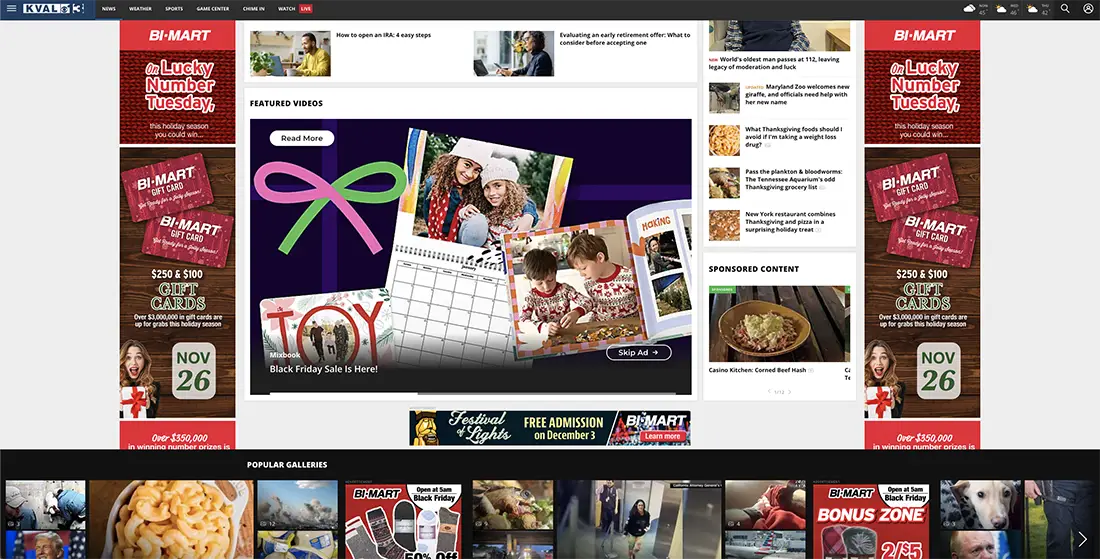Advance popular galleries with right arrow

(x=1082, y=539)
